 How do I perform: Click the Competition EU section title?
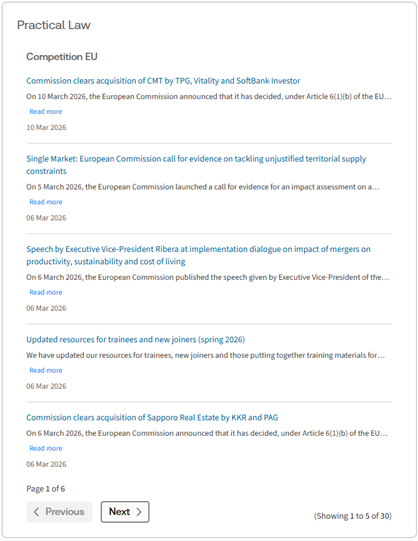coord(62,56)
